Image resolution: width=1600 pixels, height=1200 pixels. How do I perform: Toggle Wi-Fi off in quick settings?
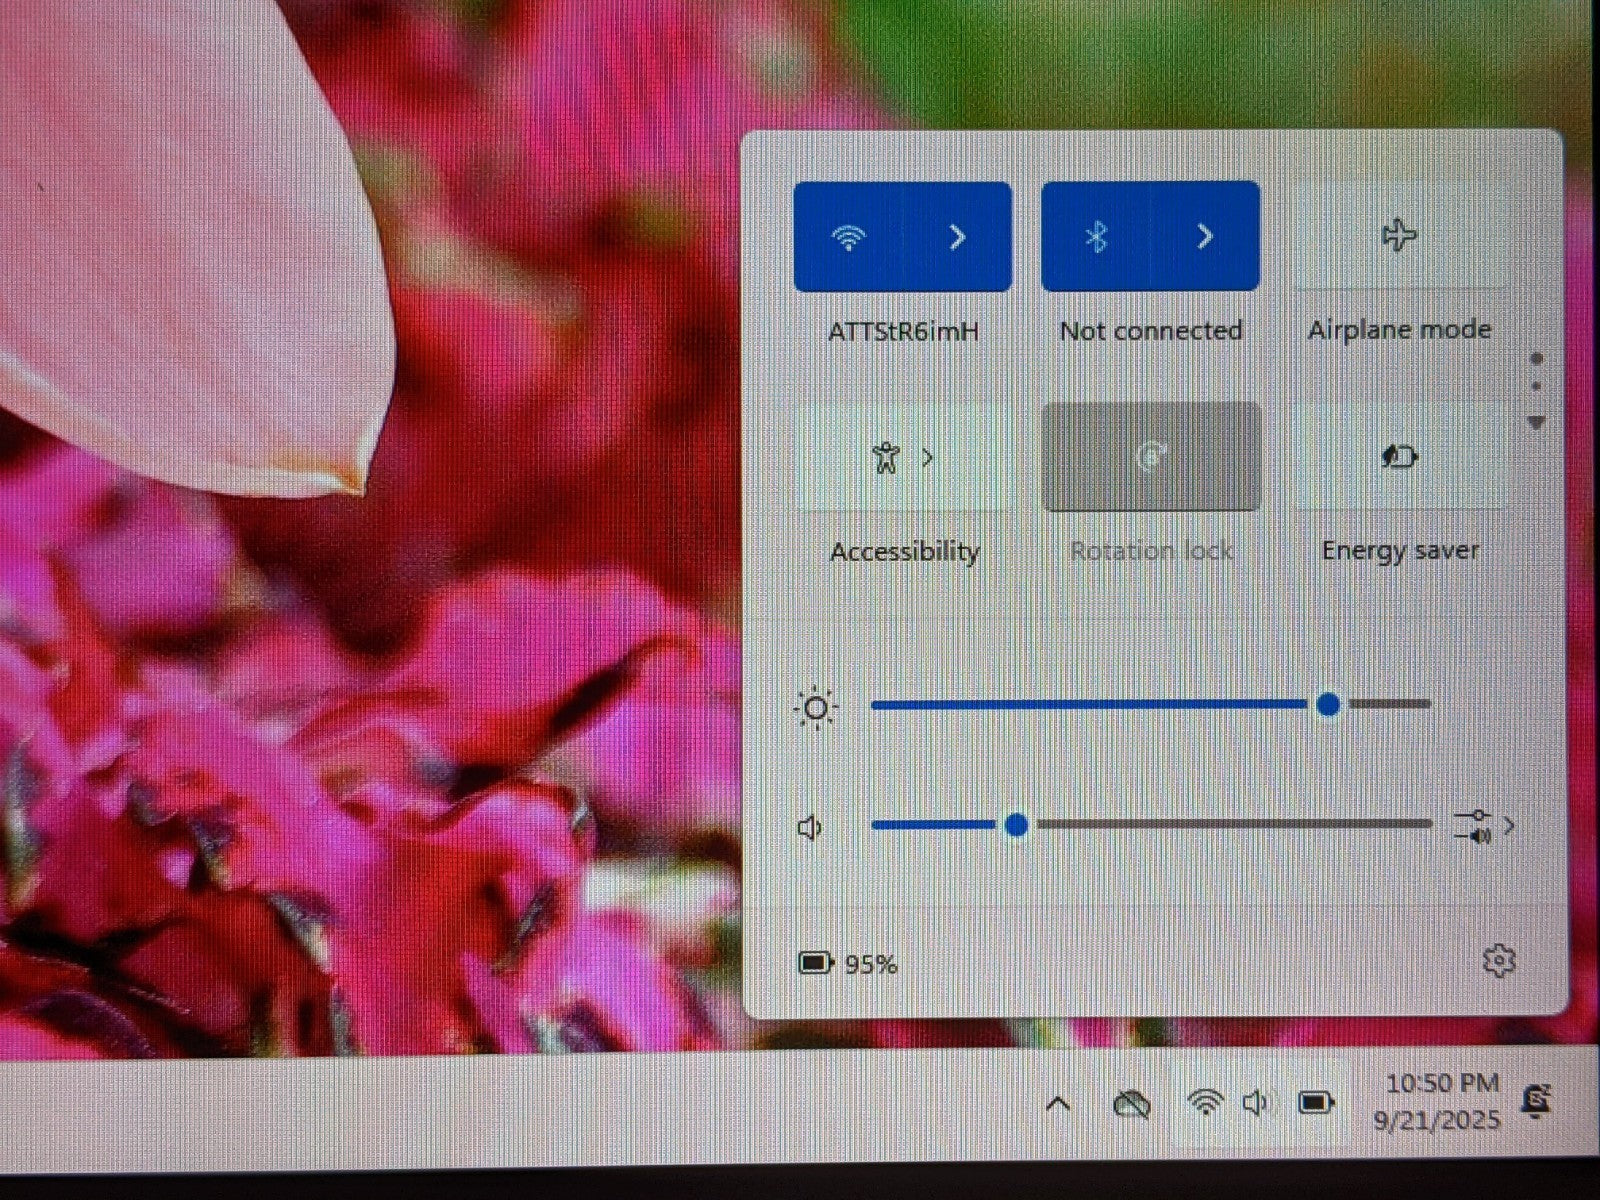pos(849,237)
